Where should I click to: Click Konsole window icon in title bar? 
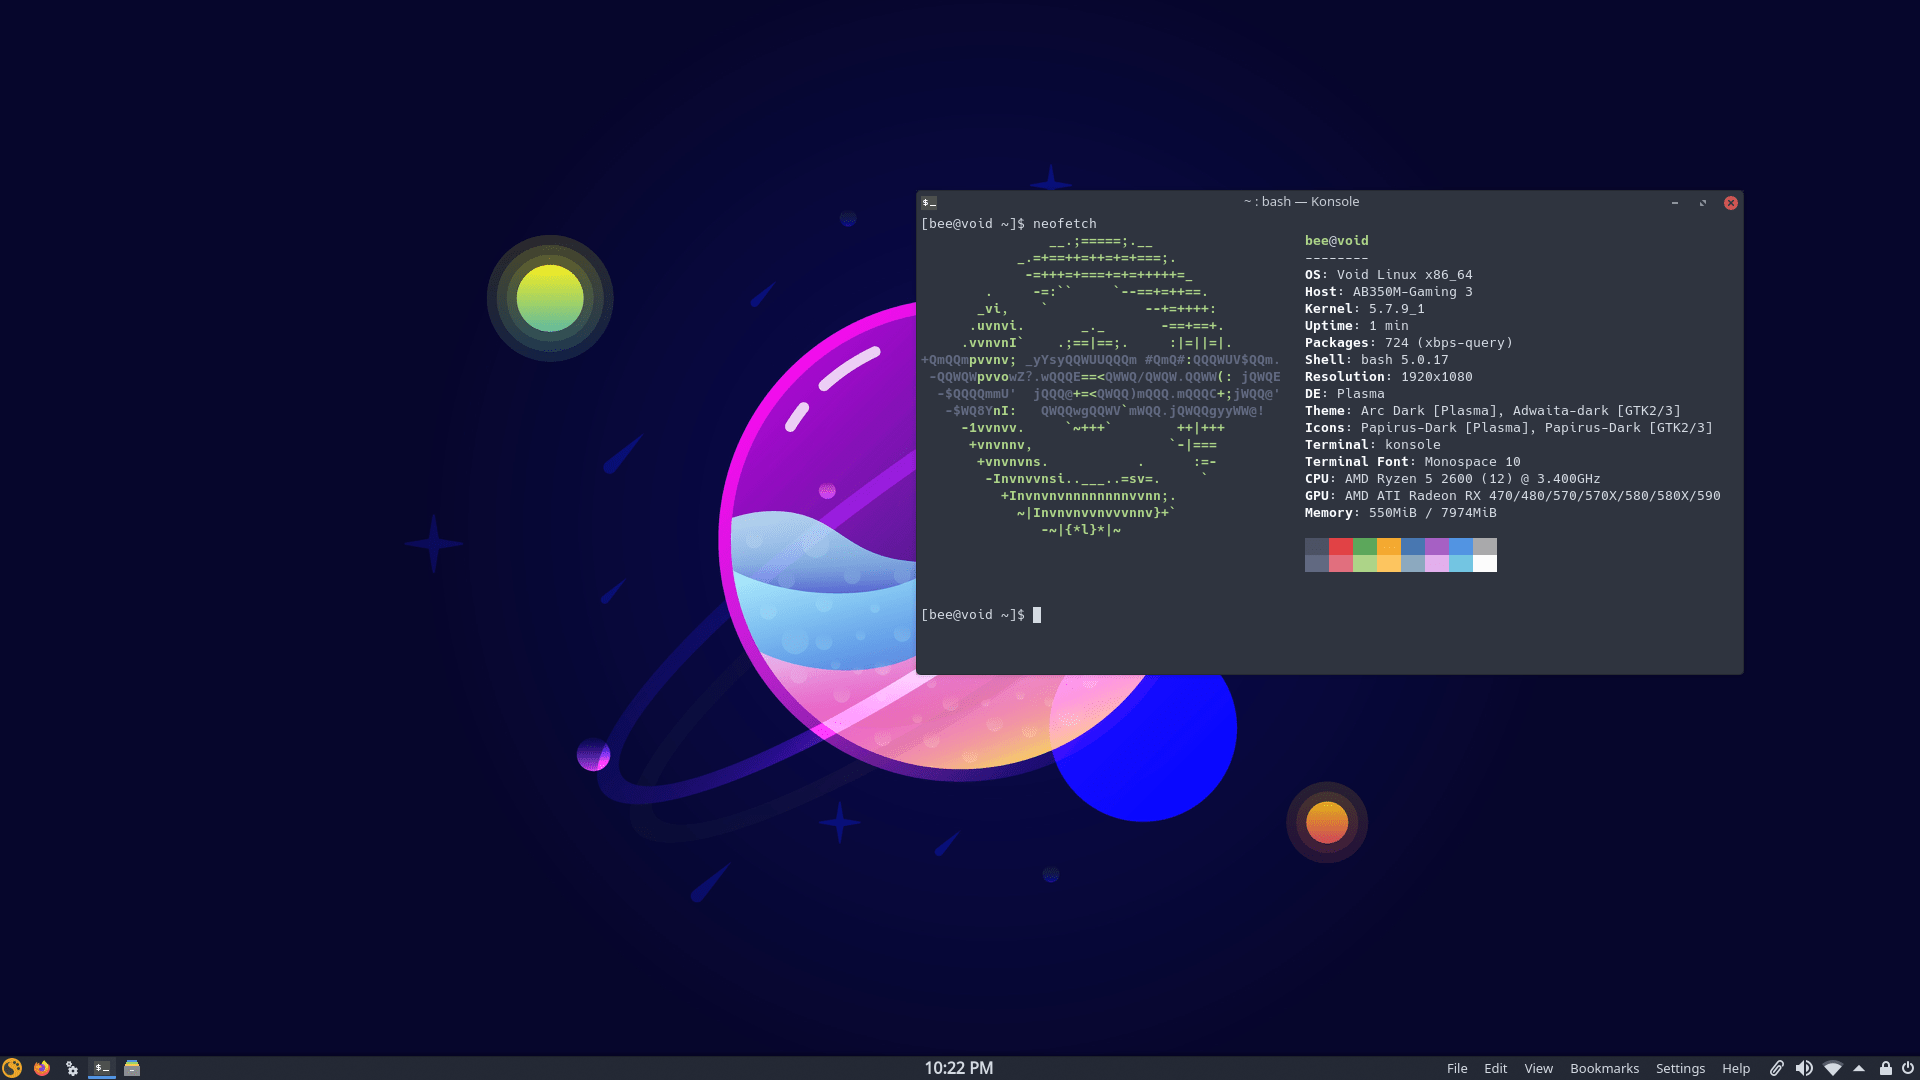pos(929,202)
